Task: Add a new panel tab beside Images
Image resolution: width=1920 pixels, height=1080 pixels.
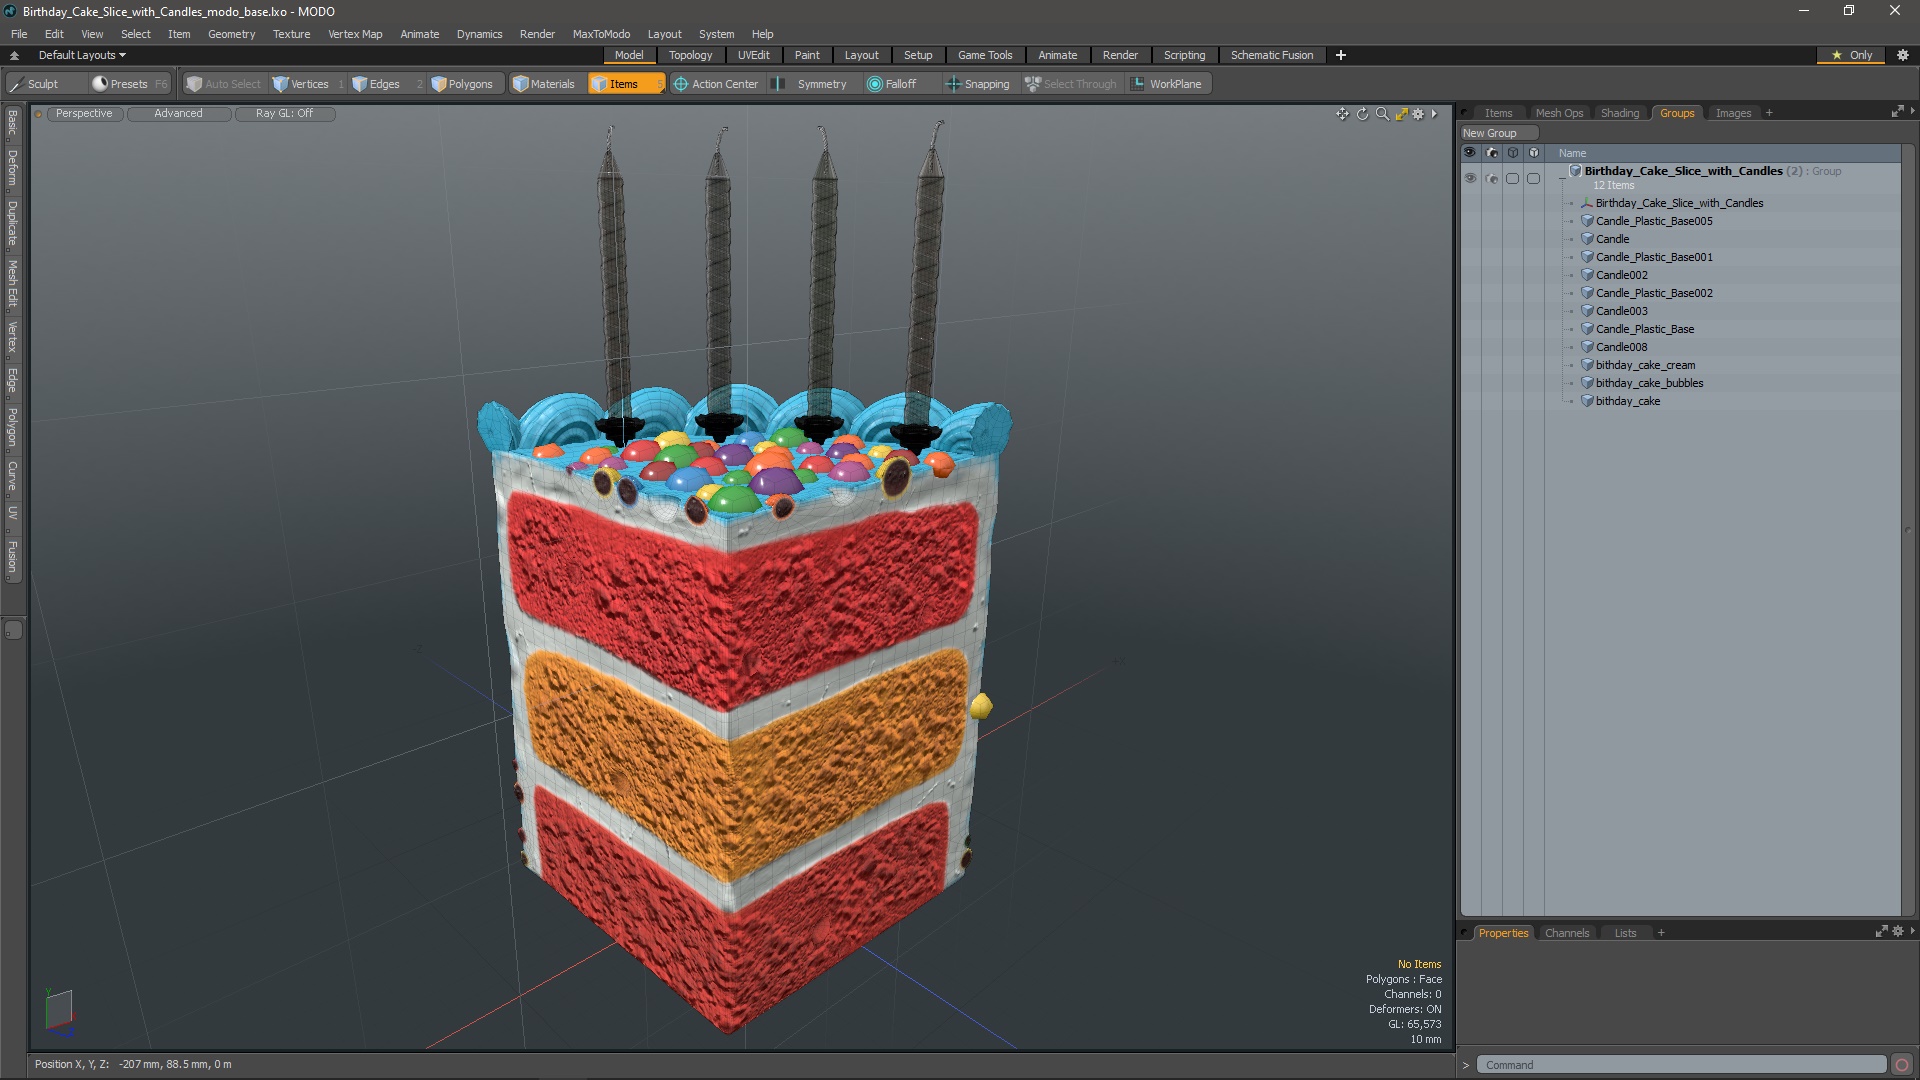Action: point(1769,113)
